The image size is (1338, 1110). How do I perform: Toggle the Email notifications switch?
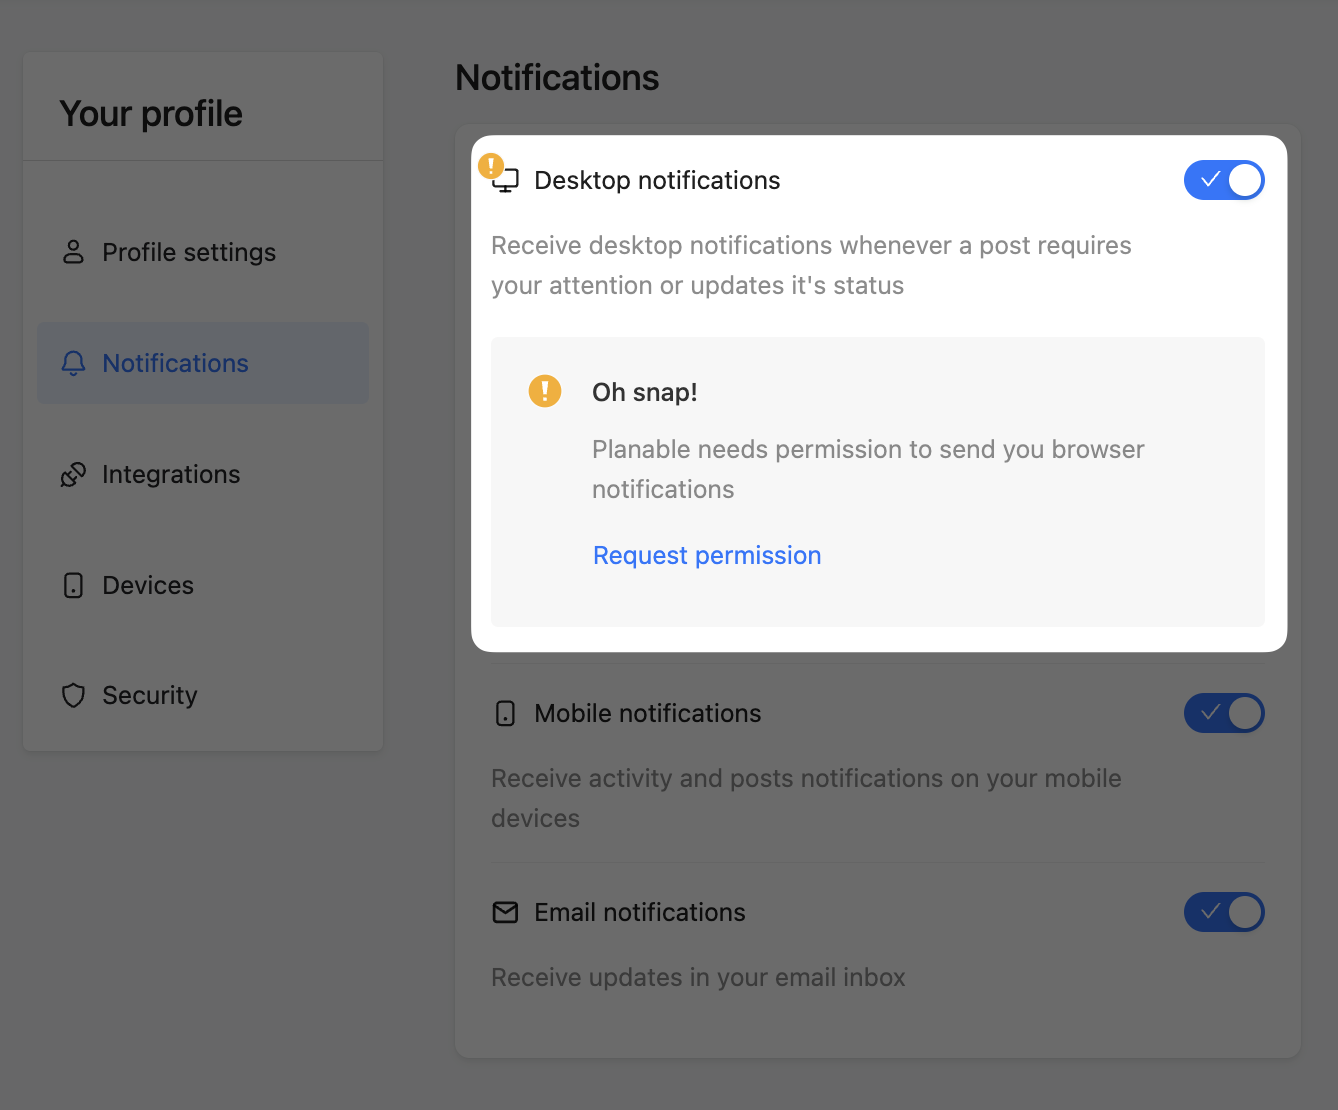pyautogui.click(x=1224, y=912)
